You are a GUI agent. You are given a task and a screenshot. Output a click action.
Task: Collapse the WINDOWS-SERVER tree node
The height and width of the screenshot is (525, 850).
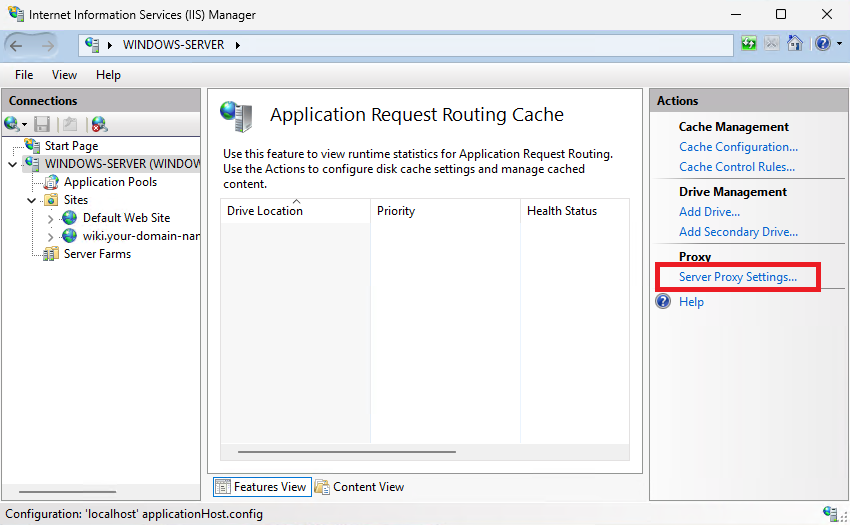click(x=12, y=164)
